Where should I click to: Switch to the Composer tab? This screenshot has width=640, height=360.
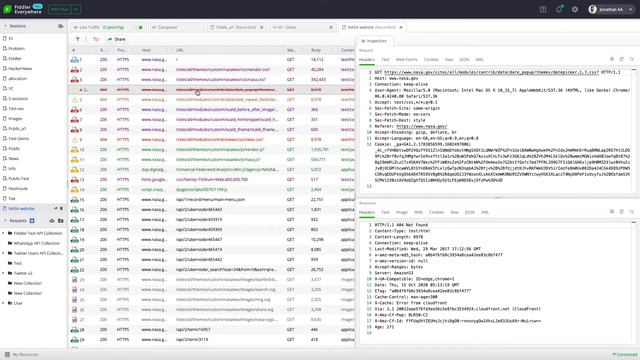click(176, 27)
